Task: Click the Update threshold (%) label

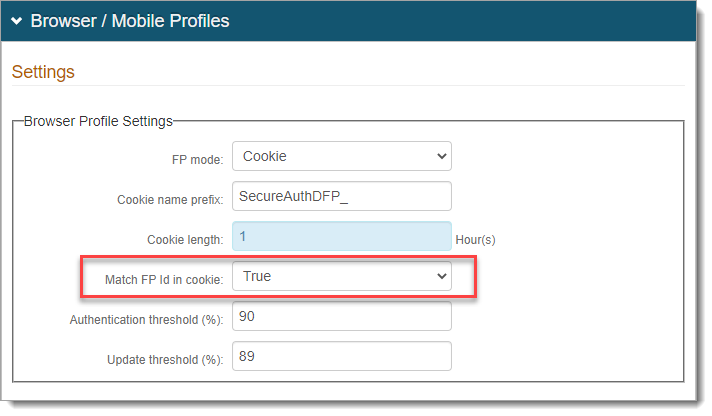Action: [165, 359]
